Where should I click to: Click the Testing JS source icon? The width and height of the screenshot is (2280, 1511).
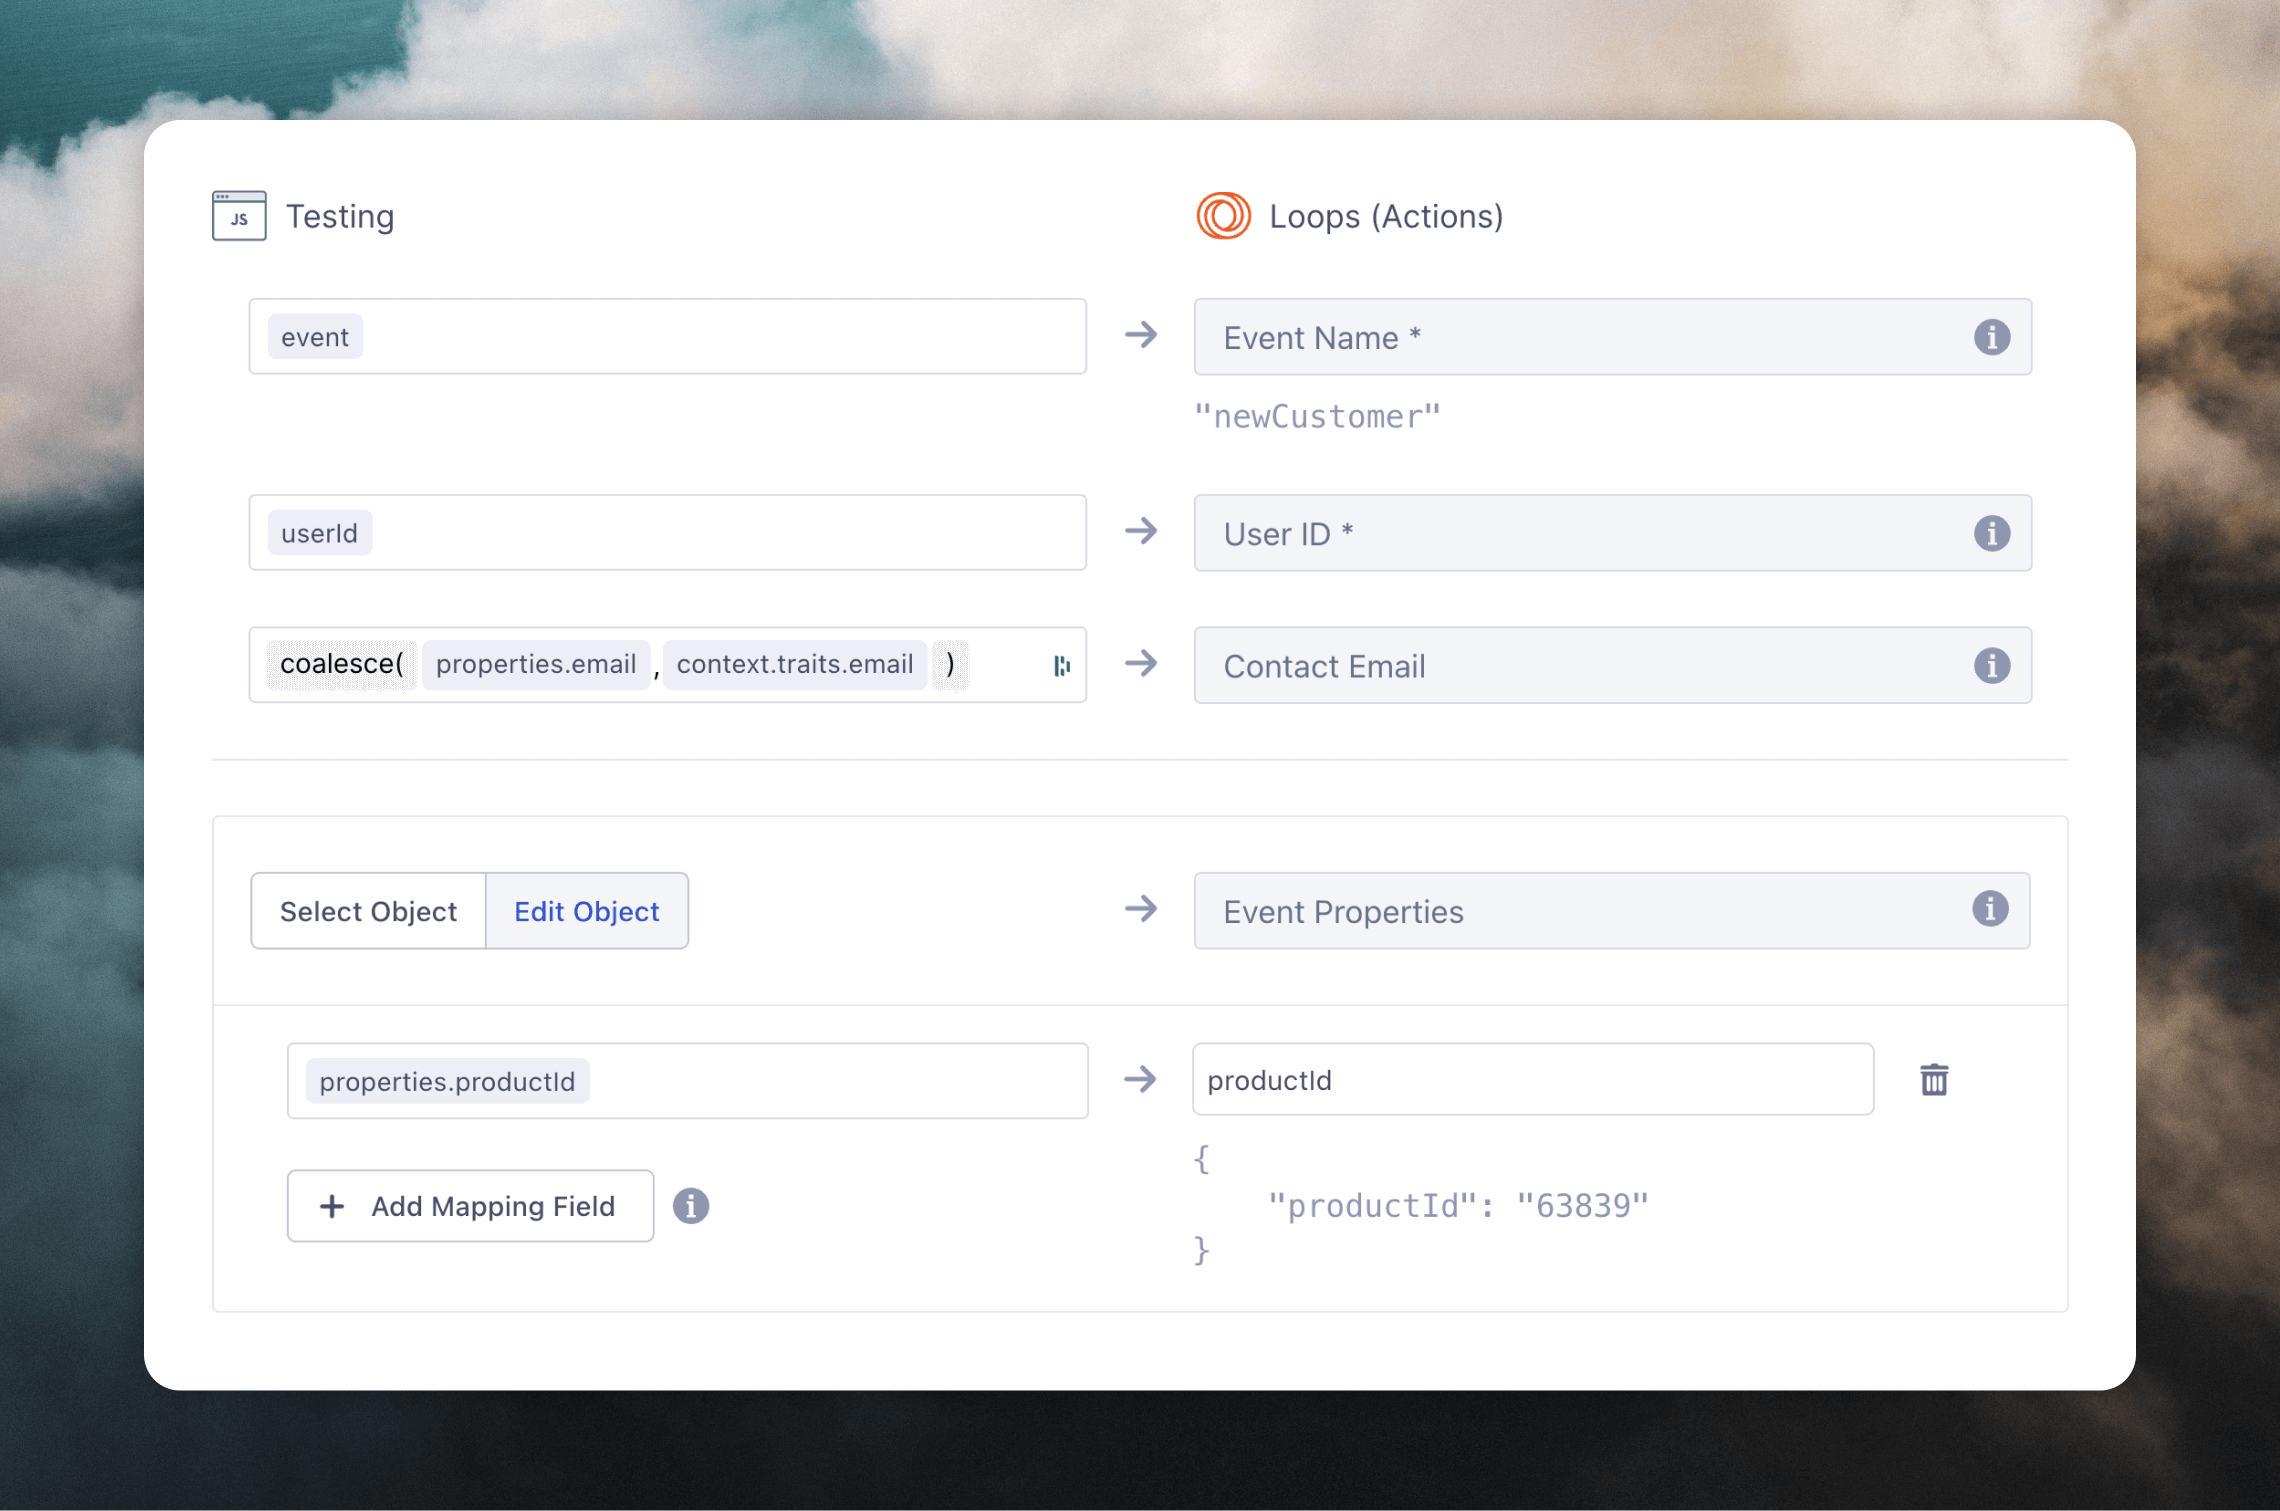[239, 216]
